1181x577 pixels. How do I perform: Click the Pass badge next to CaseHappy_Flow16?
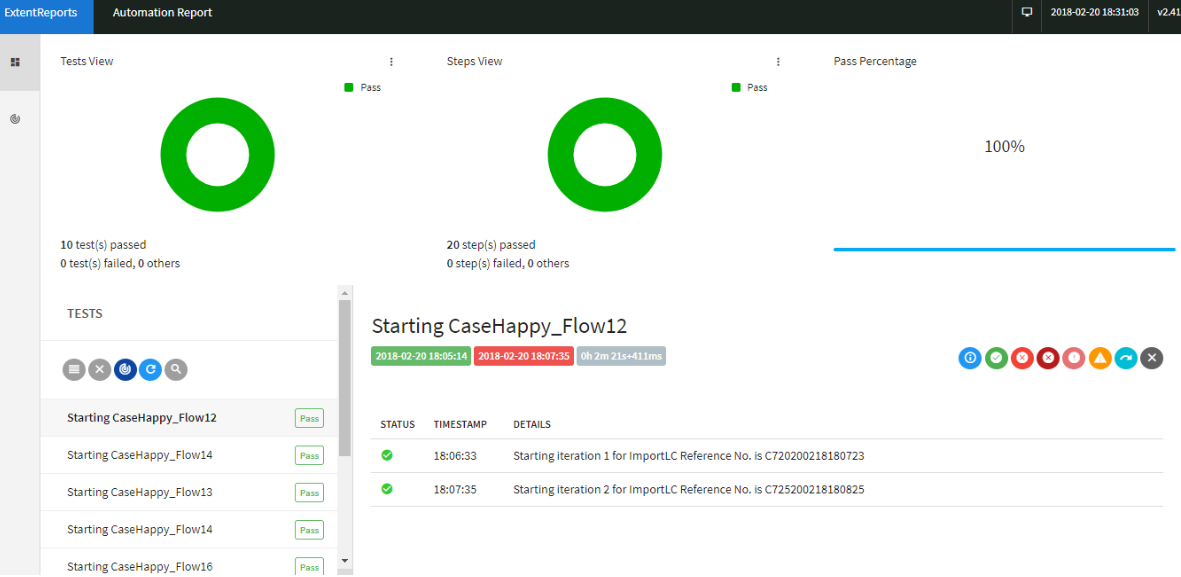(x=308, y=566)
